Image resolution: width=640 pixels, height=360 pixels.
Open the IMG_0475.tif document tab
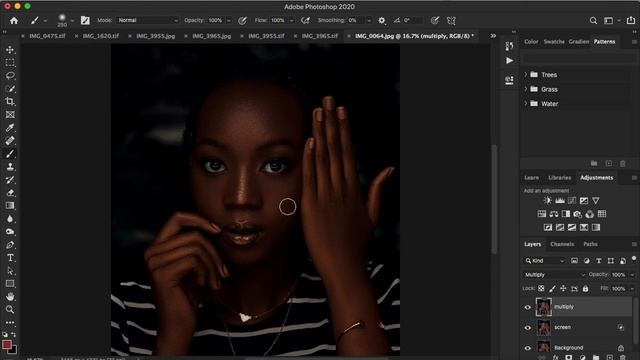tap(47, 36)
